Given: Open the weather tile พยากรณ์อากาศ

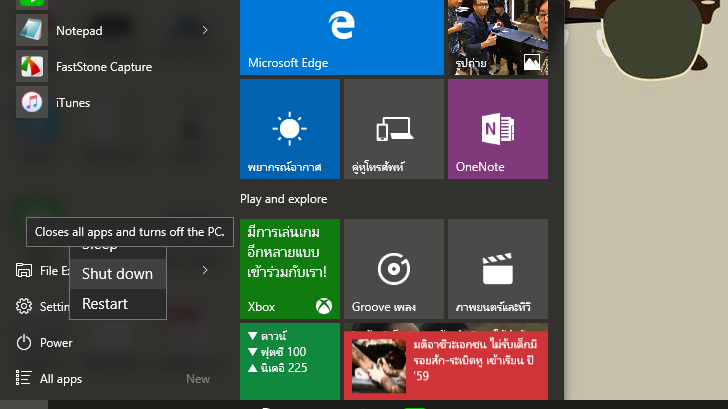Looking at the screenshot, I should pos(290,129).
